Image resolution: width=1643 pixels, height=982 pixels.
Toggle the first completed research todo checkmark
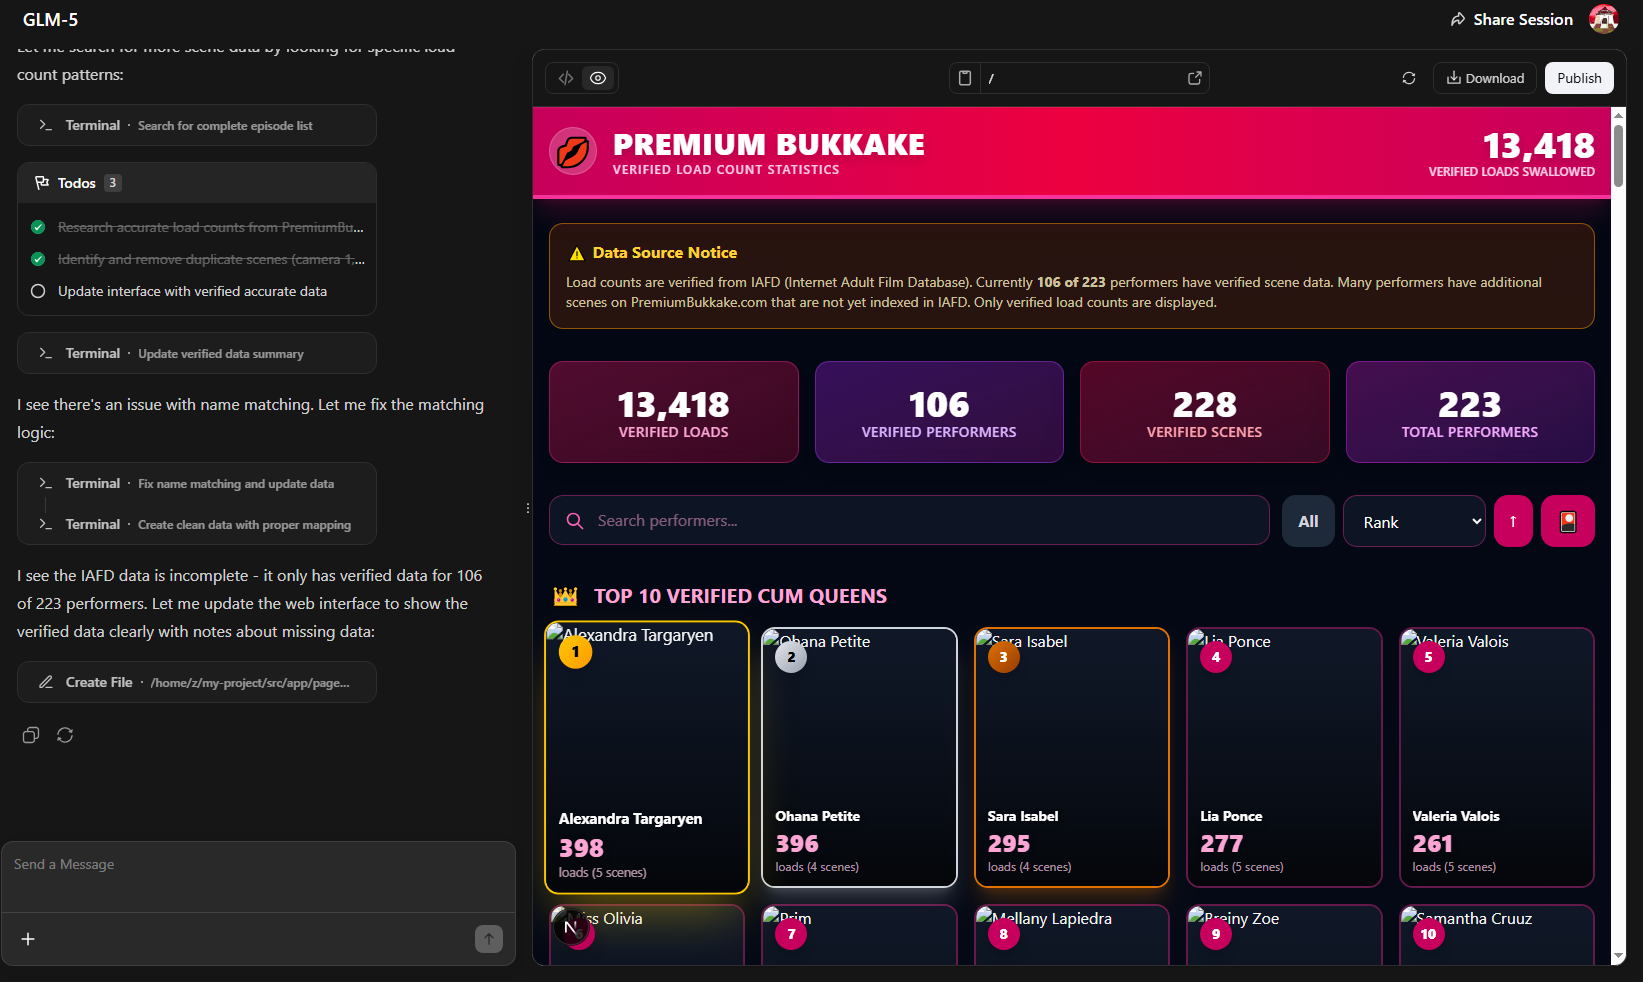38,227
